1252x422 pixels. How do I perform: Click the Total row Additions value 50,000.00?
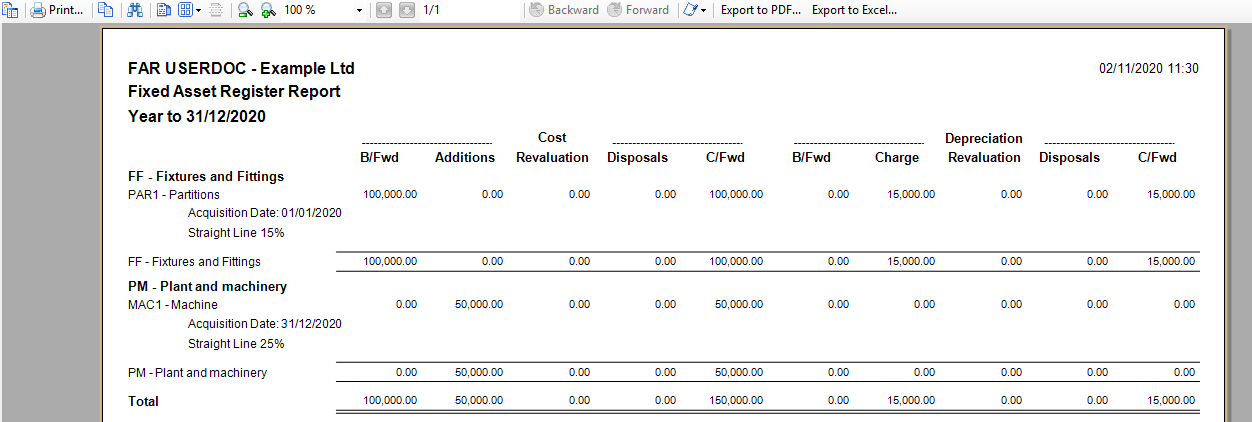479,400
